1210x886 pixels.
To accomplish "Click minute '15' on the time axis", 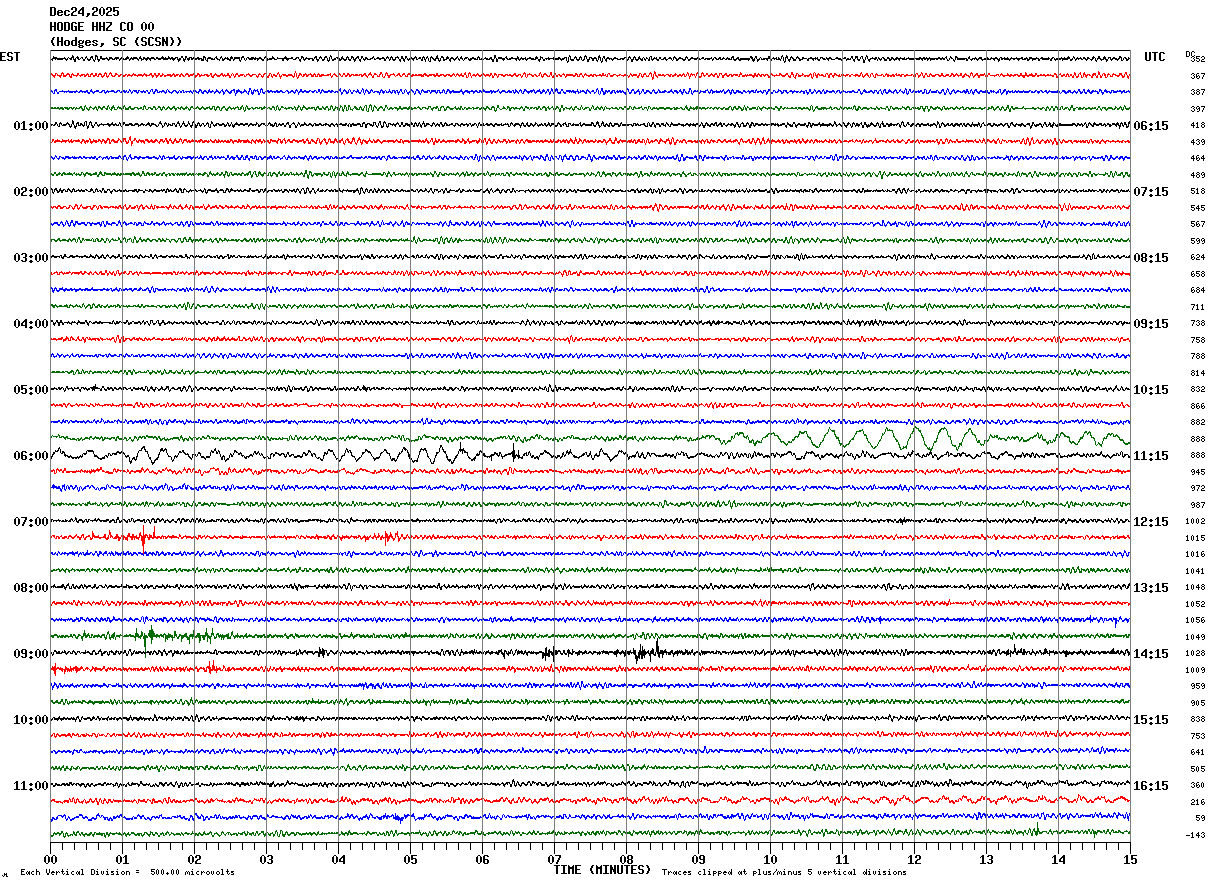I will [1130, 859].
